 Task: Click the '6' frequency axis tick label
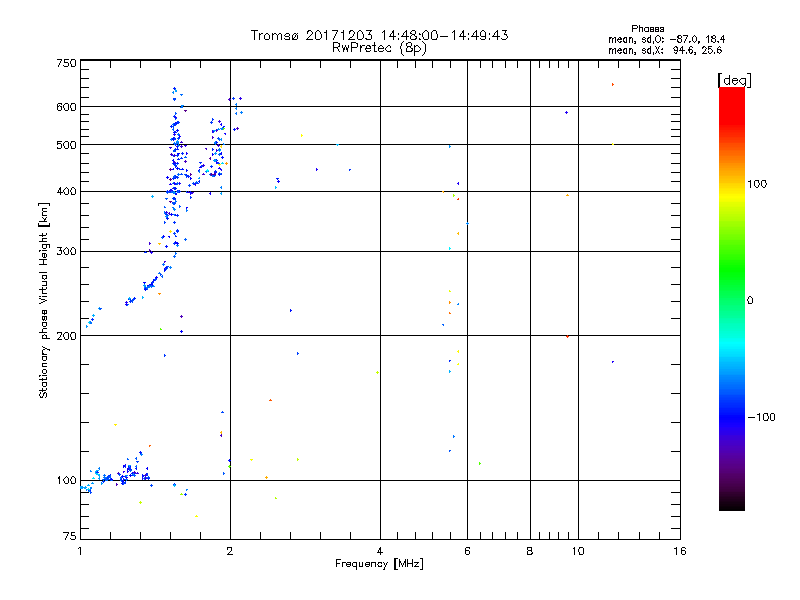coord(467,551)
